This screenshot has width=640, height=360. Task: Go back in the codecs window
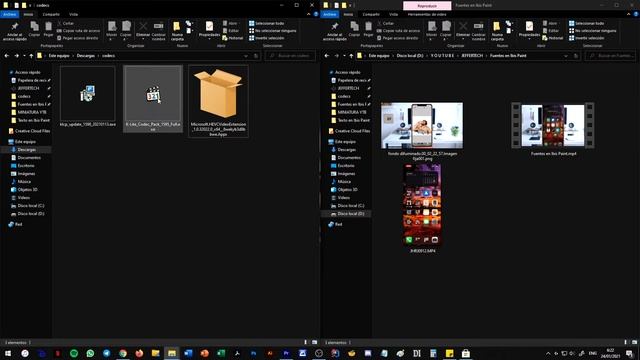tap(7, 56)
